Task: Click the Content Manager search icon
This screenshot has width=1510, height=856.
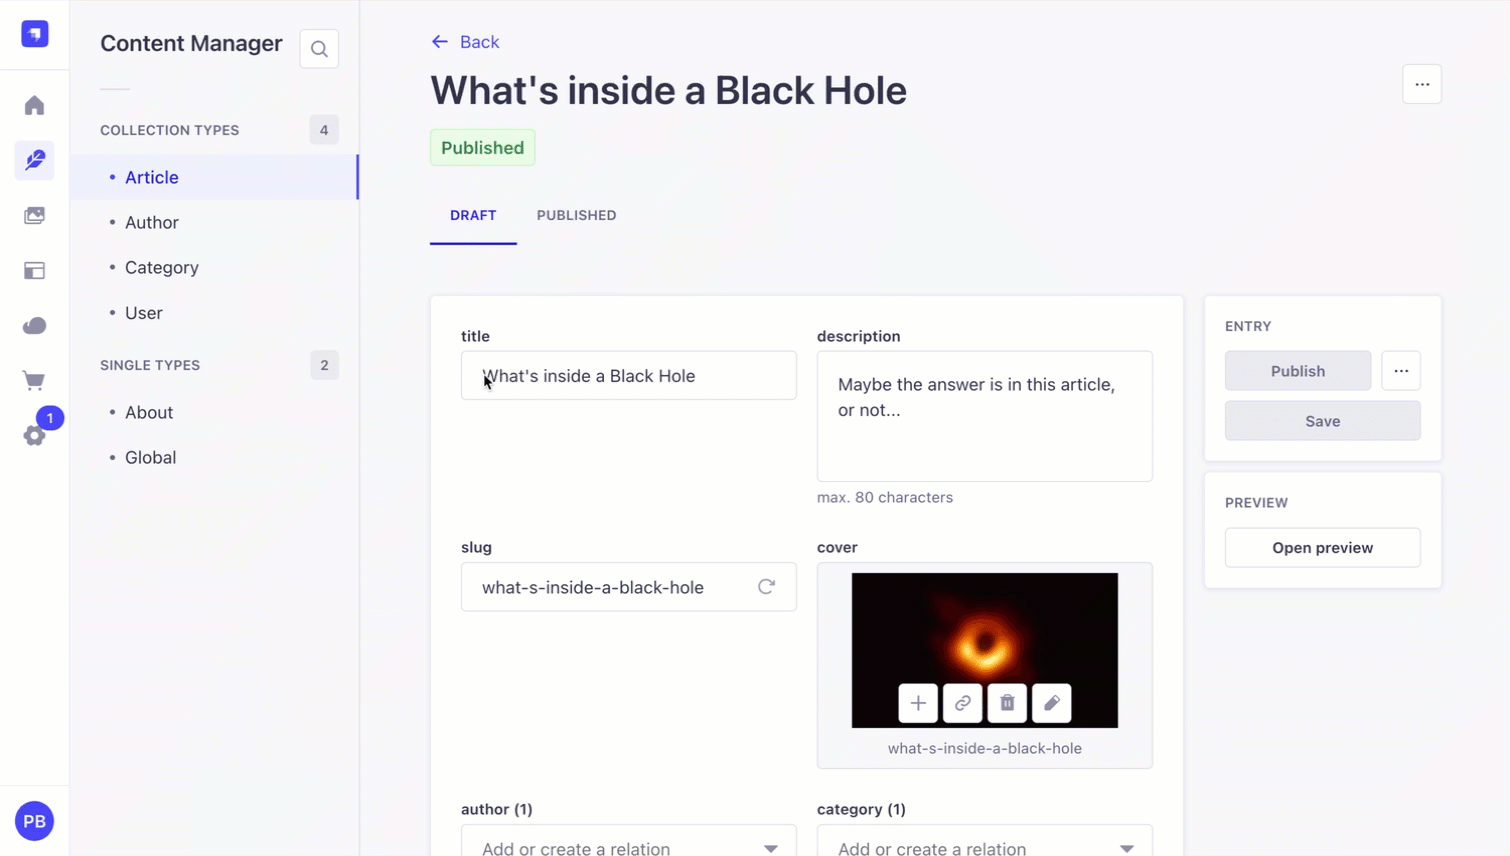Action: point(319,49)
